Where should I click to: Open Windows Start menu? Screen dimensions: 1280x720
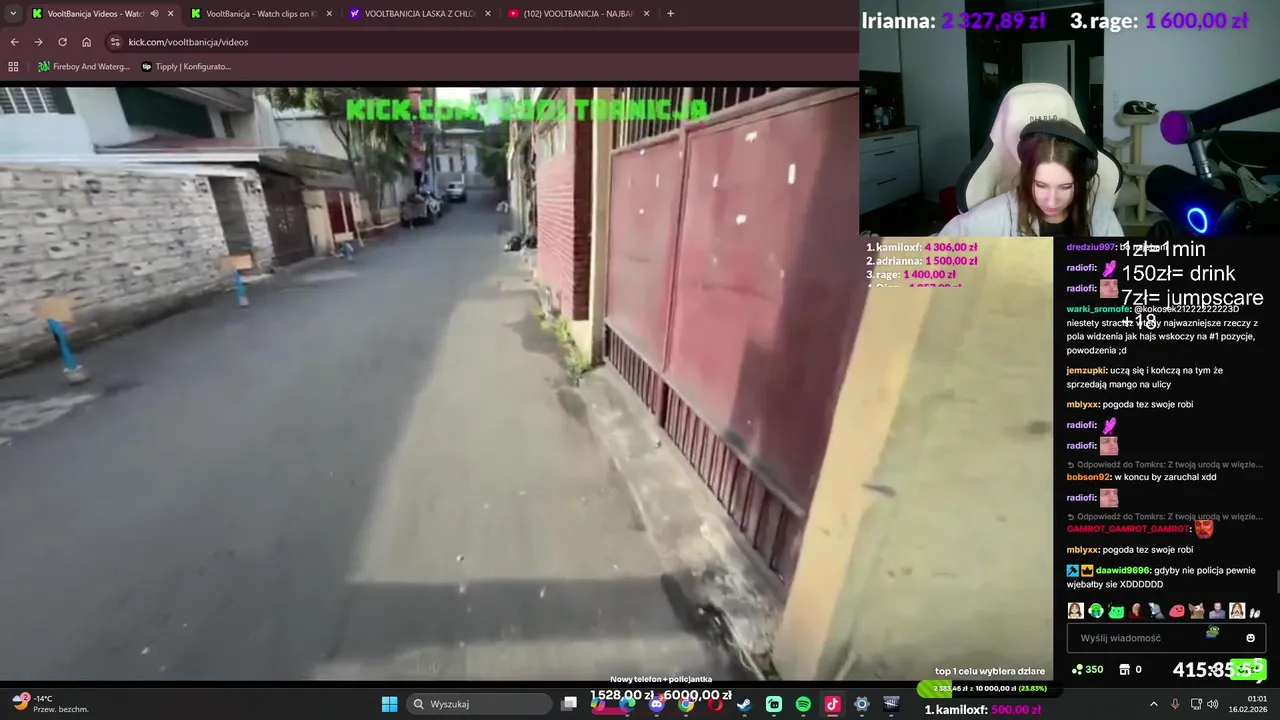(x=389, y=704)
